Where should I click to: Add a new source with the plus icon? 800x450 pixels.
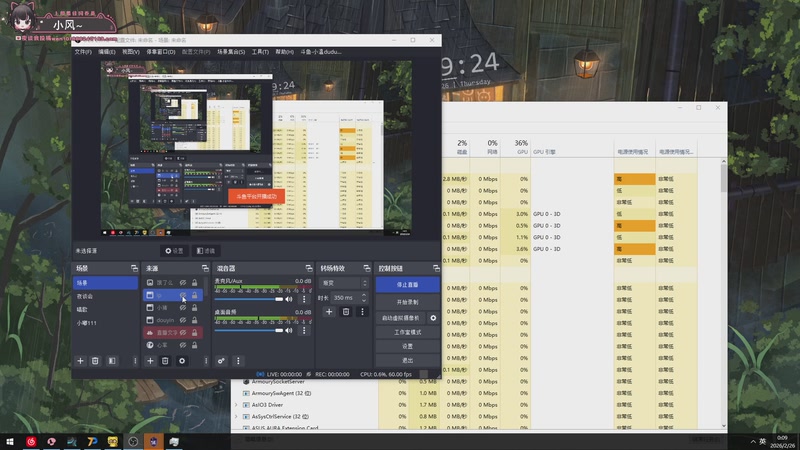point(150,361)
